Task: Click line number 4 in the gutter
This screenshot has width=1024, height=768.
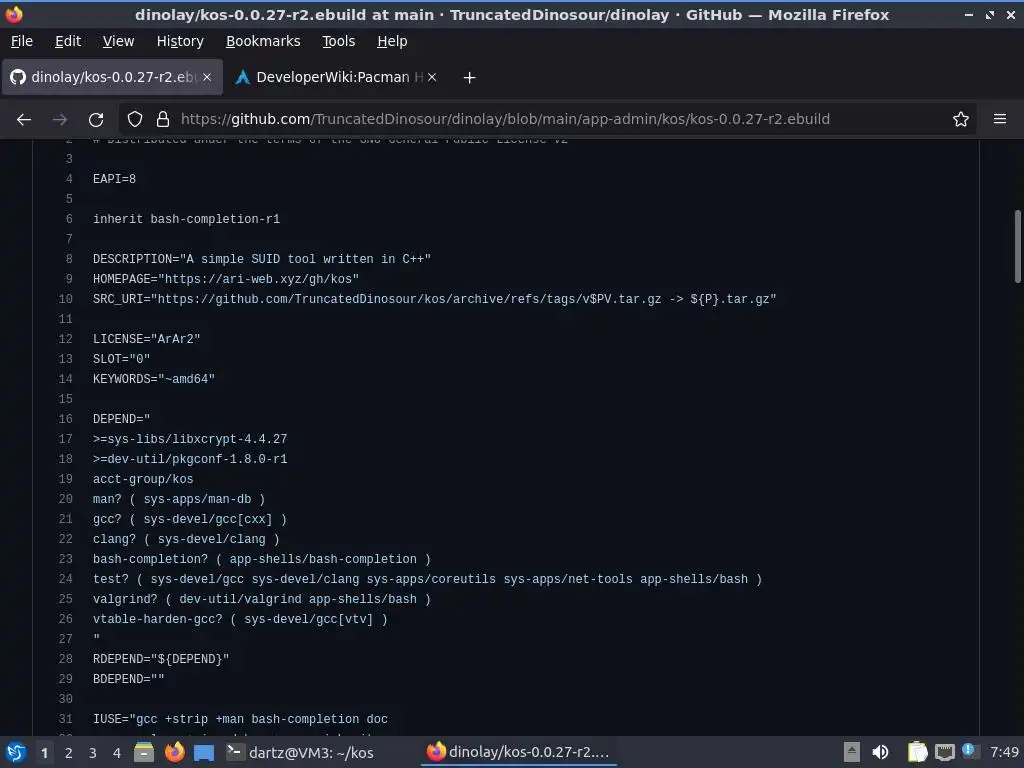Action: click(x=69, y=179)
